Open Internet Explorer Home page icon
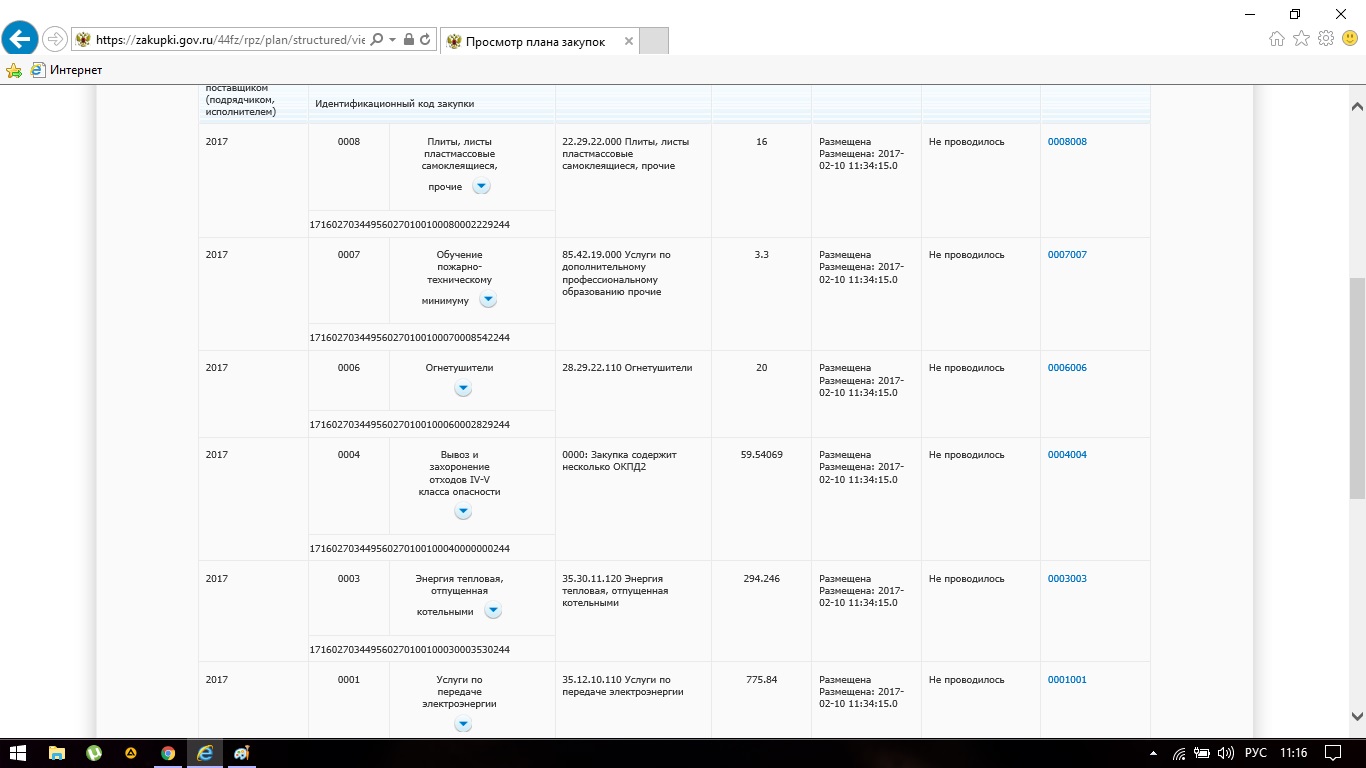The height and width of the screenshot is (768, 1366). [1276, 39]
